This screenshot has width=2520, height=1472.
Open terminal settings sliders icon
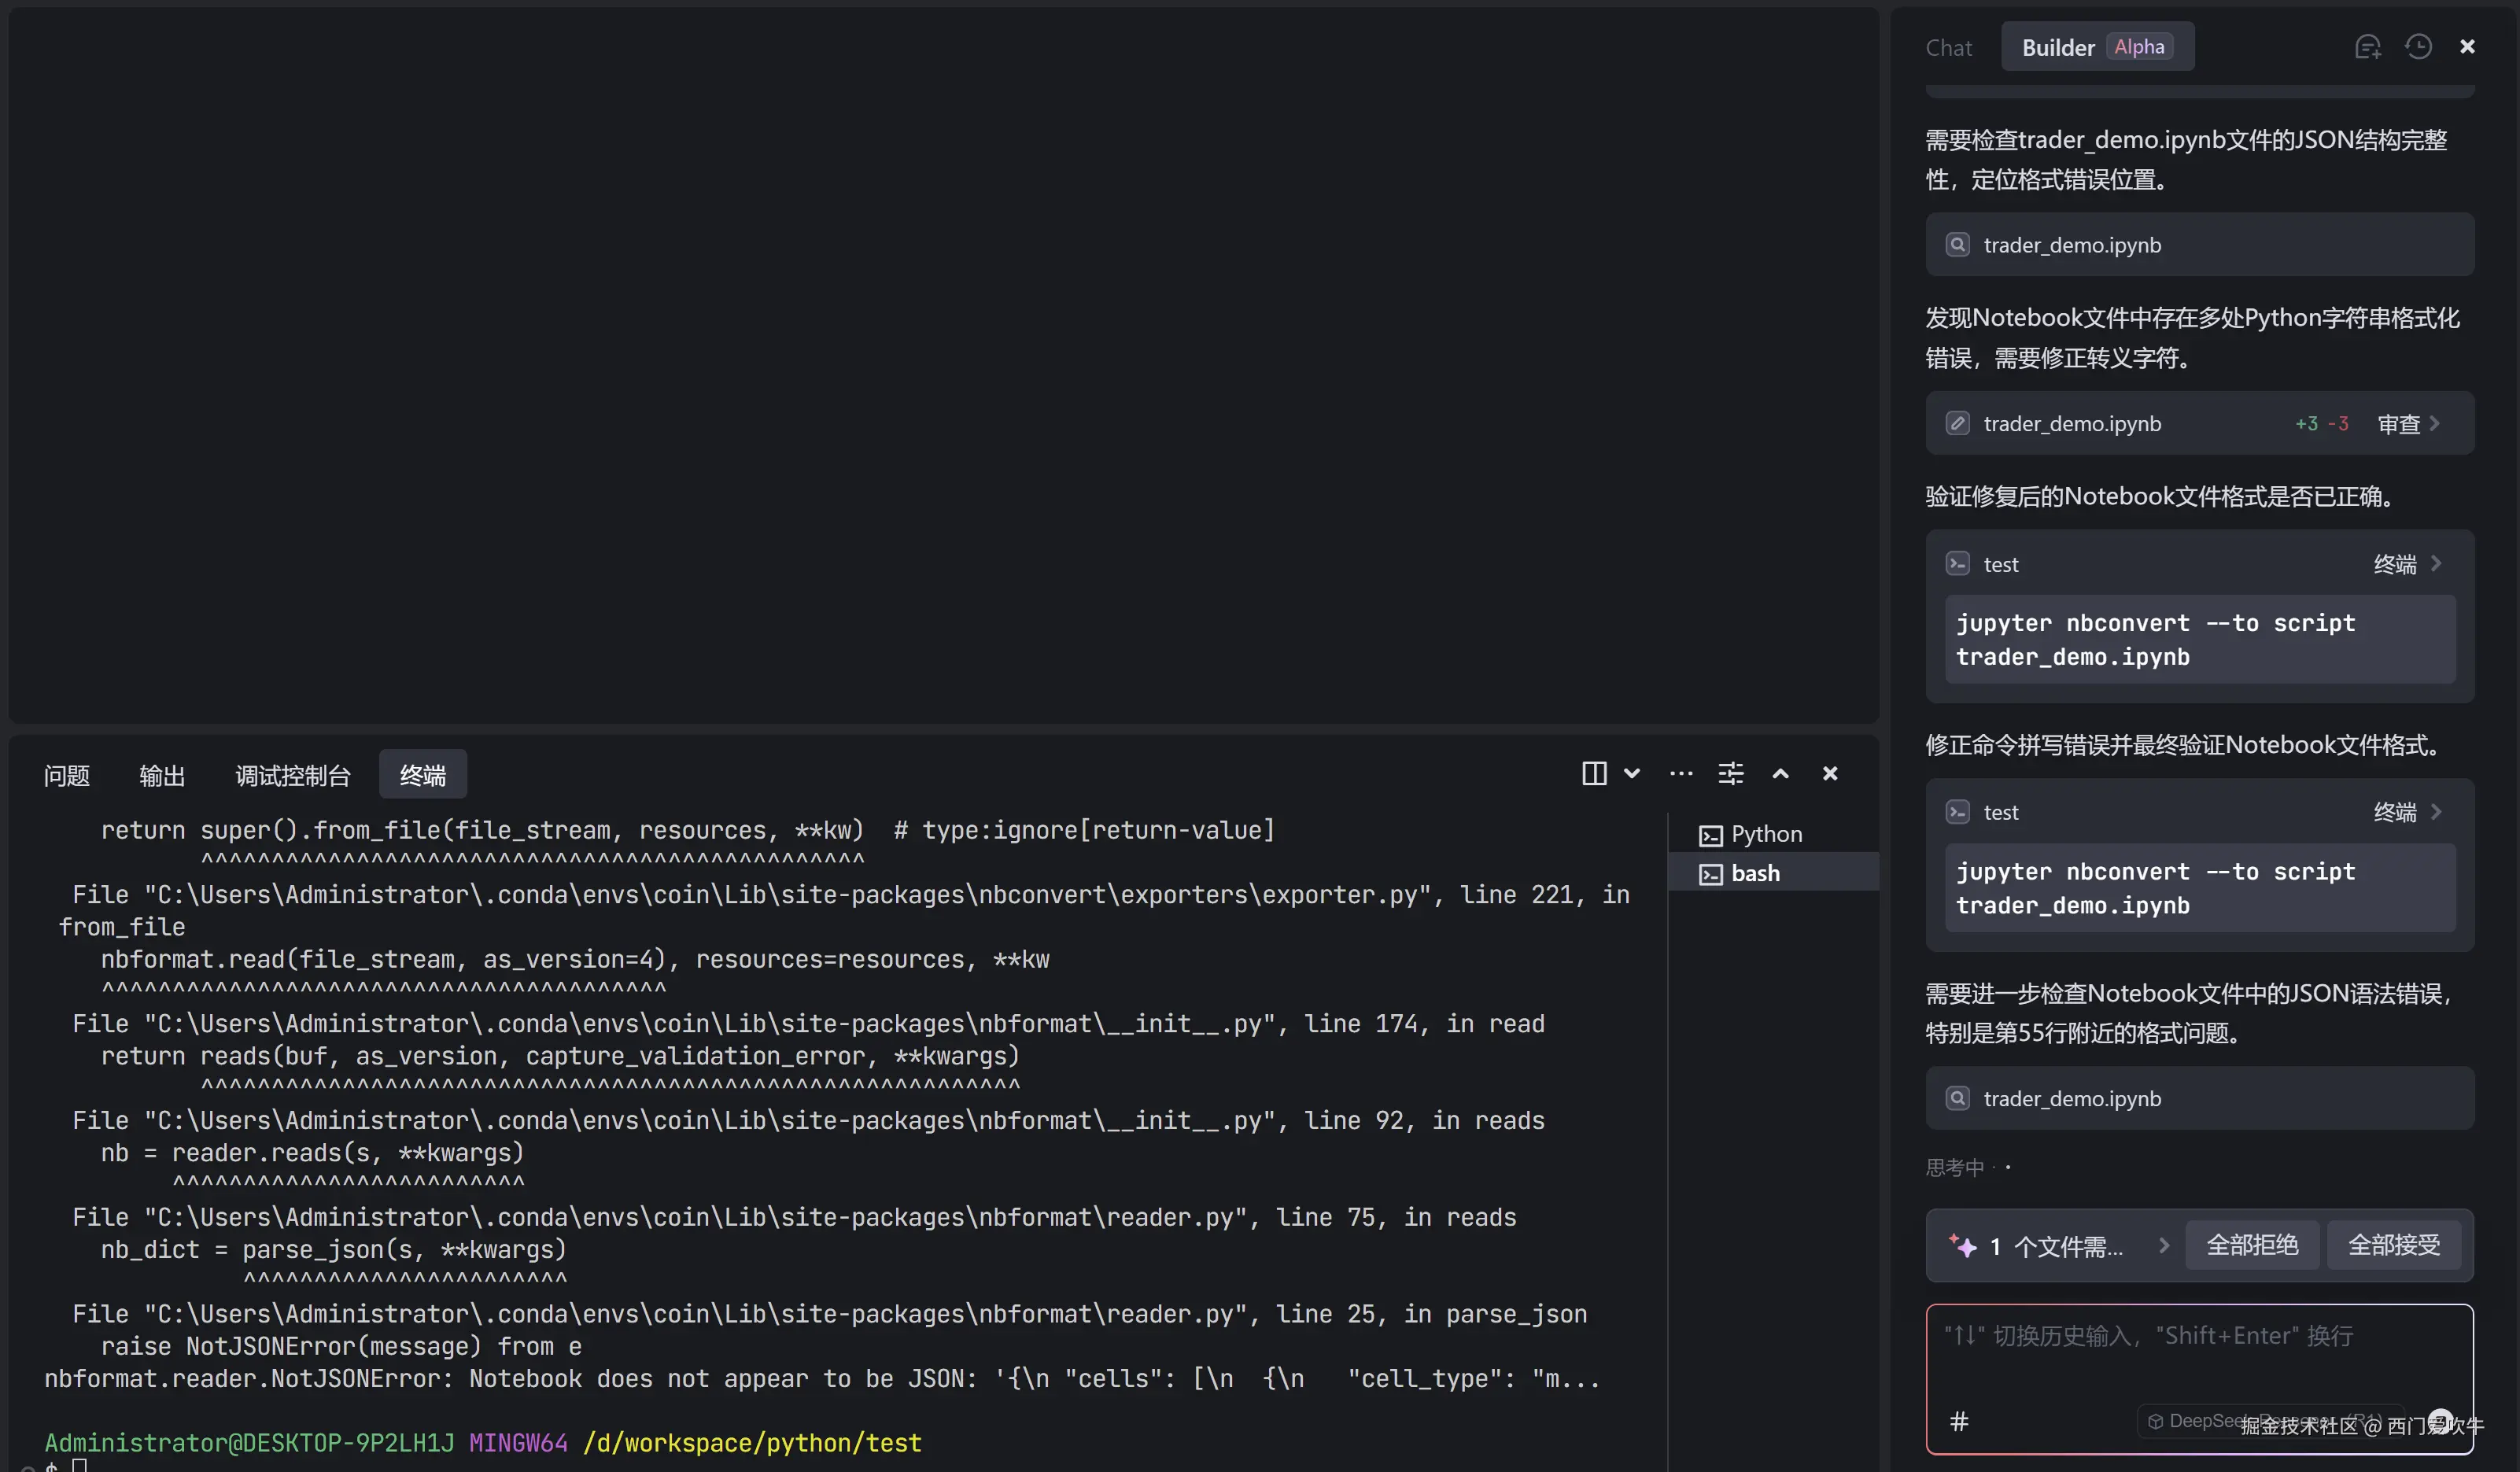click(x=1730, y=773)
